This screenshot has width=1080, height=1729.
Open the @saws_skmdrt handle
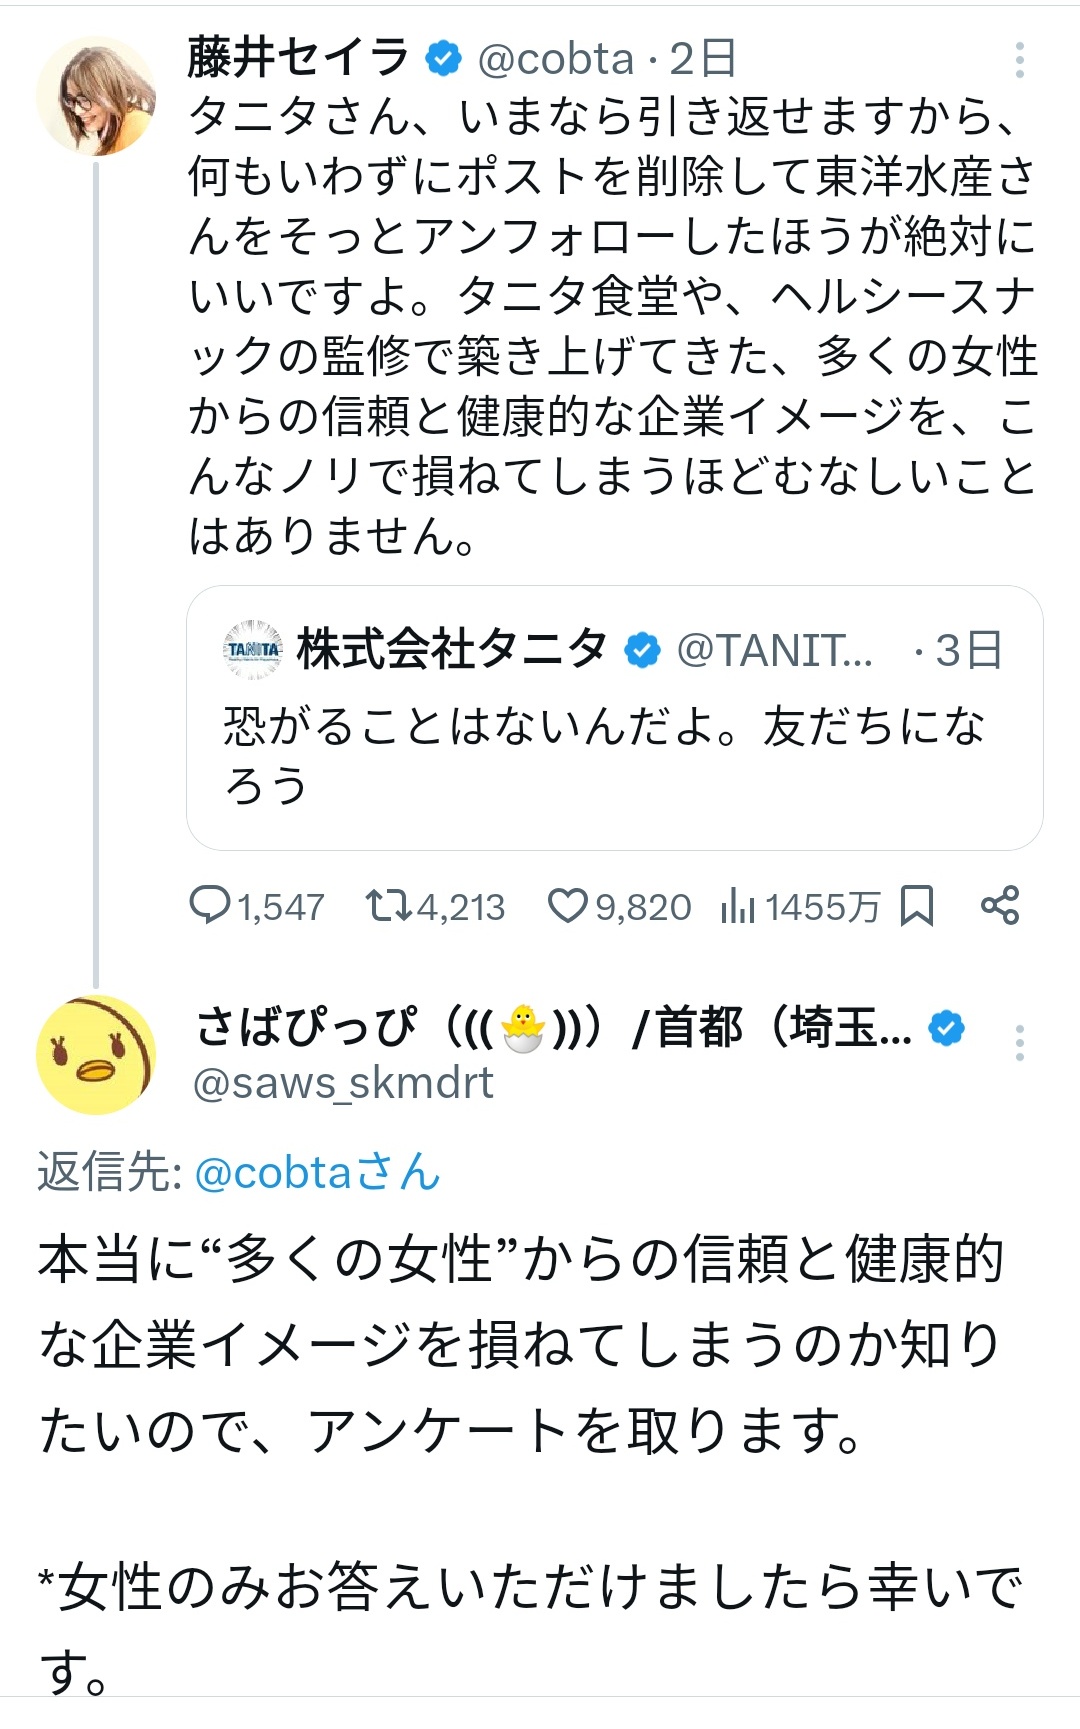point(343,1083)
